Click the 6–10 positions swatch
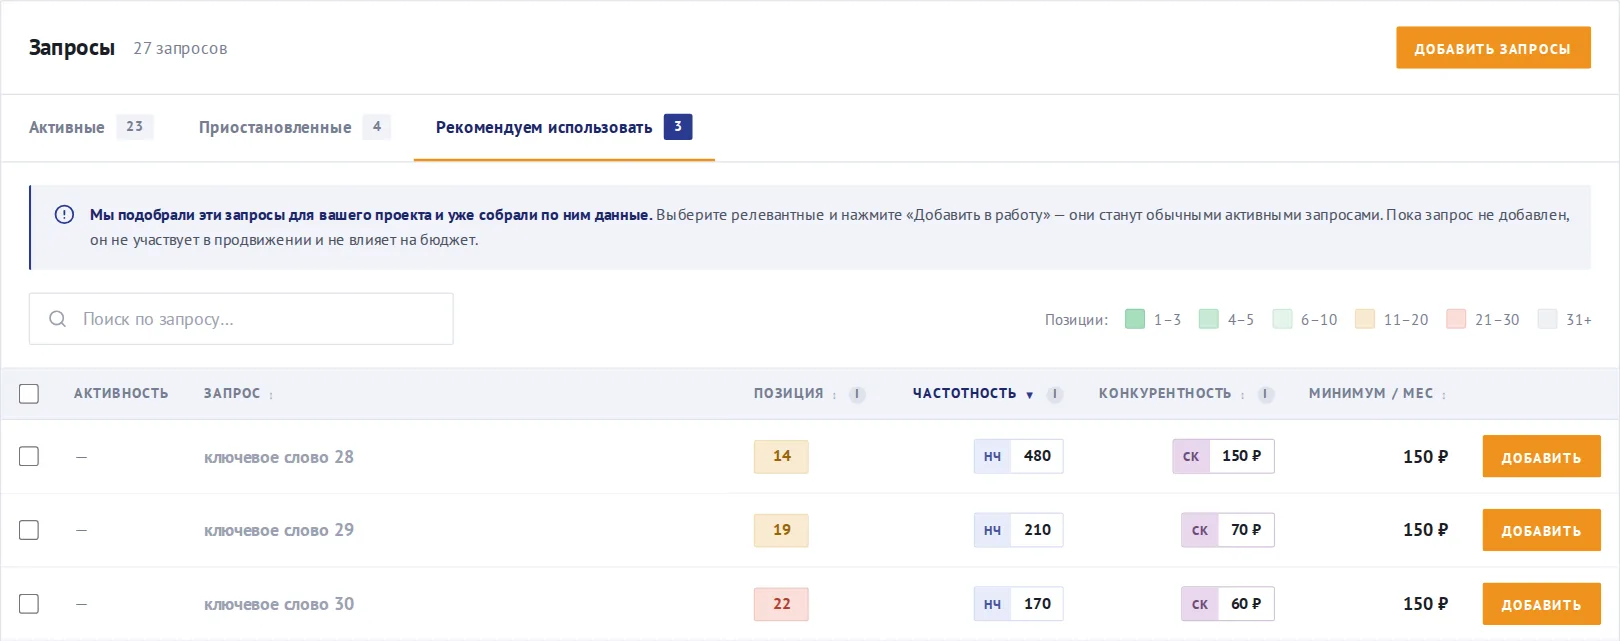Screen dimensions: 1620x641 click(1282, 319)
